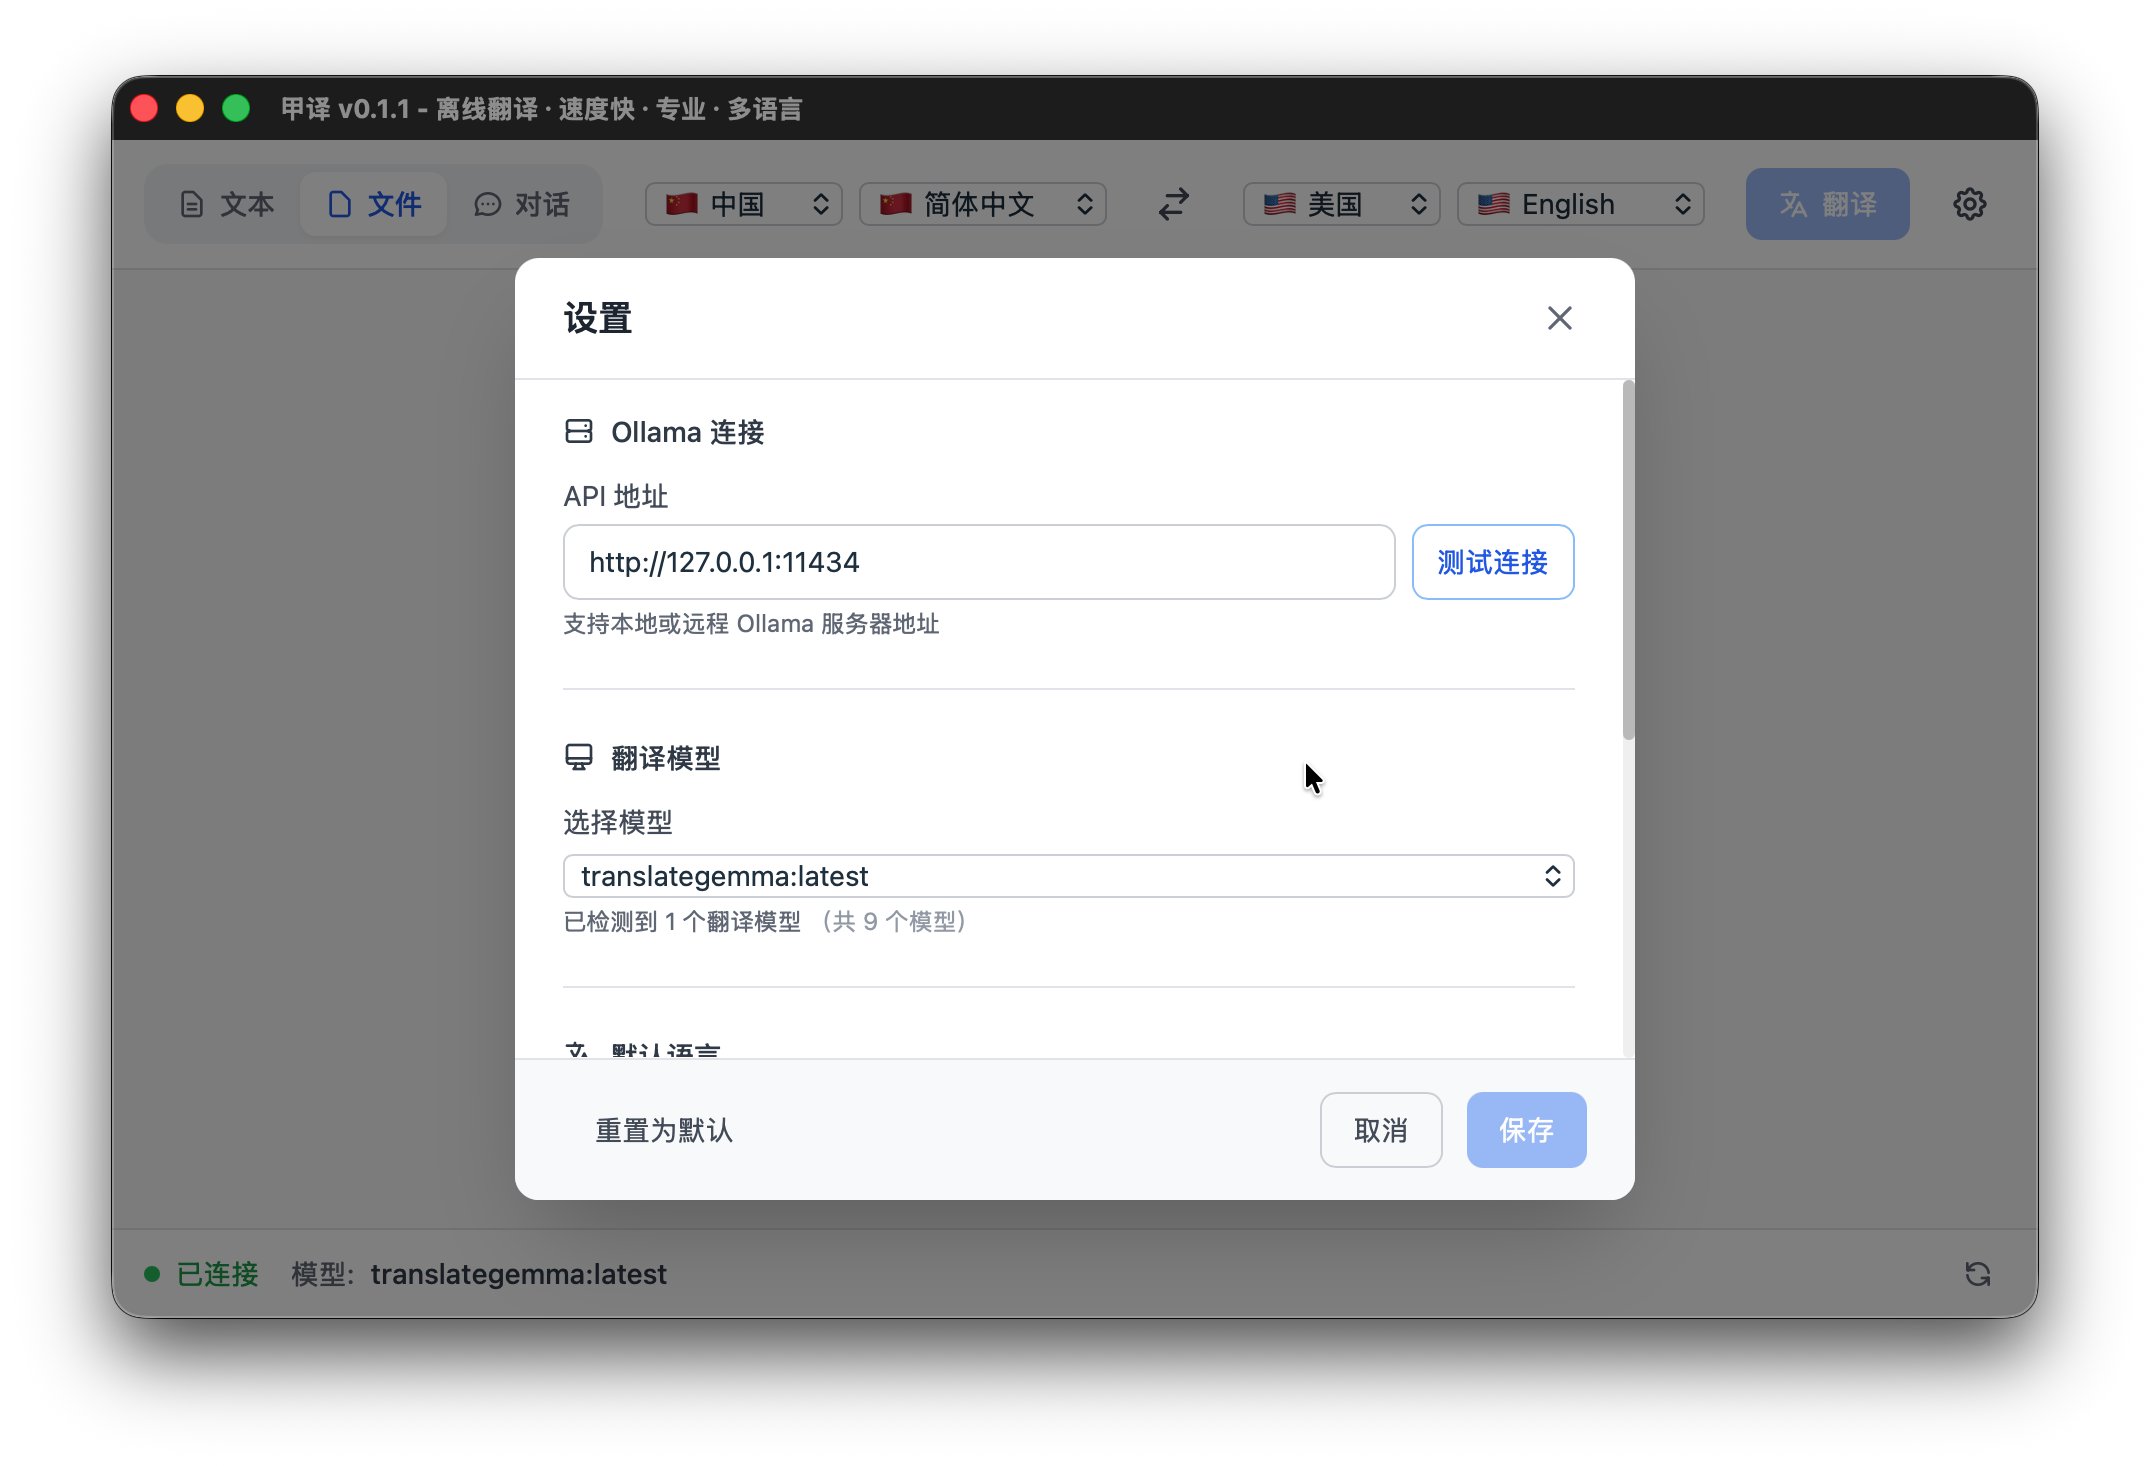
Task: Click 重置为默认 link
Action: pyautogui.click(x=664, y=1130)
